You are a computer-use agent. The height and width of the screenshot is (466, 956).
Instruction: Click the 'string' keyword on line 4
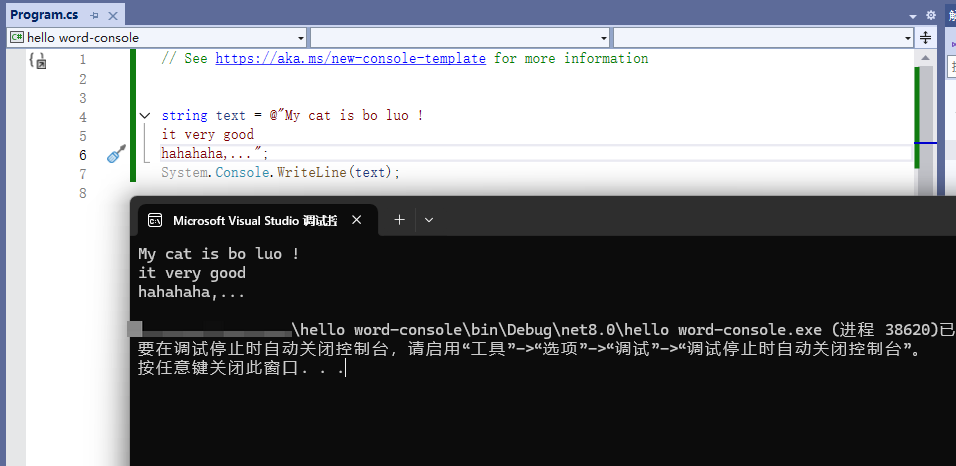click(x=185, y=115)
